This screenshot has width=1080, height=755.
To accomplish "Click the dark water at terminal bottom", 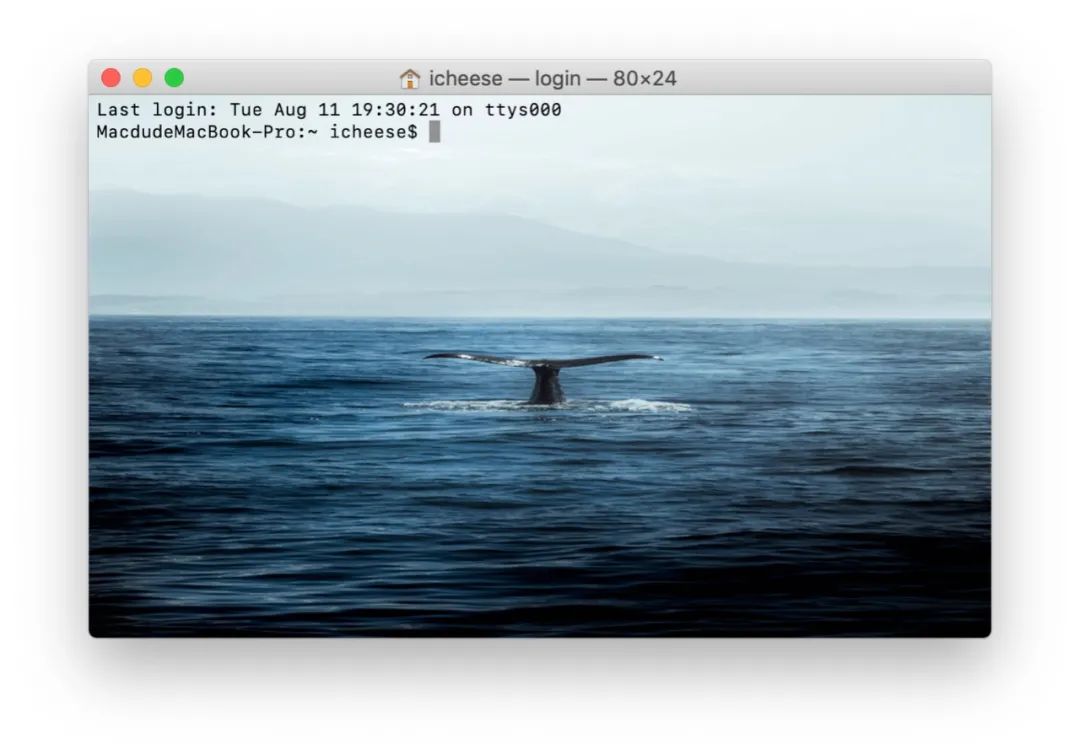I will (540, 590).
